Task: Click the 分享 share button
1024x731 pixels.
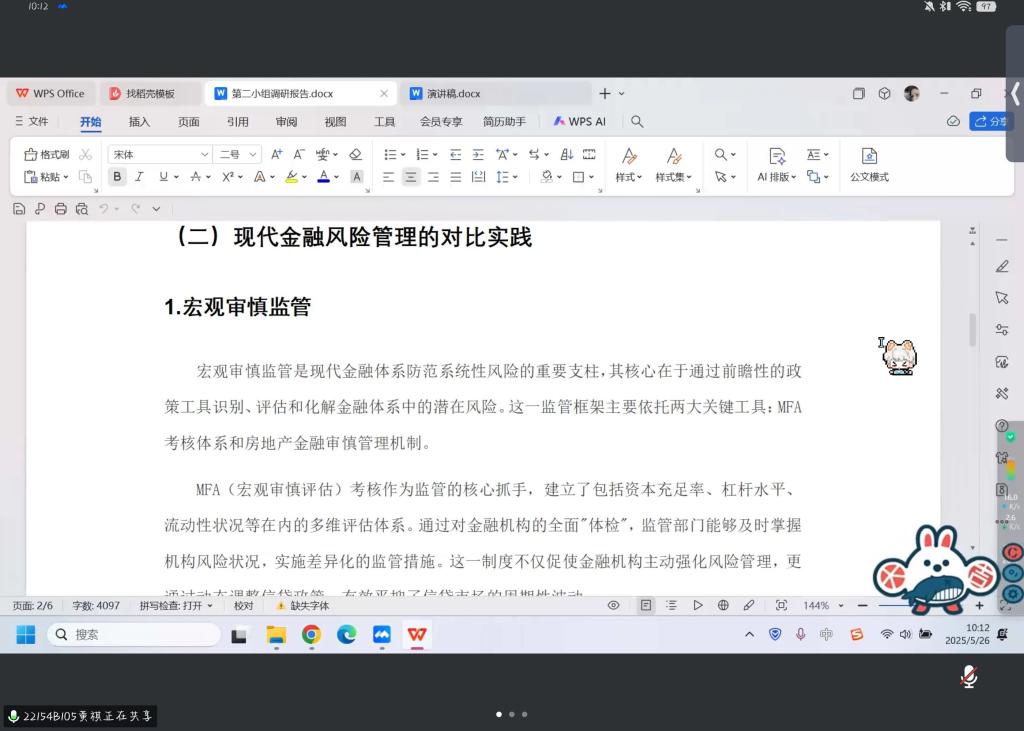Action: coord(996,121)
